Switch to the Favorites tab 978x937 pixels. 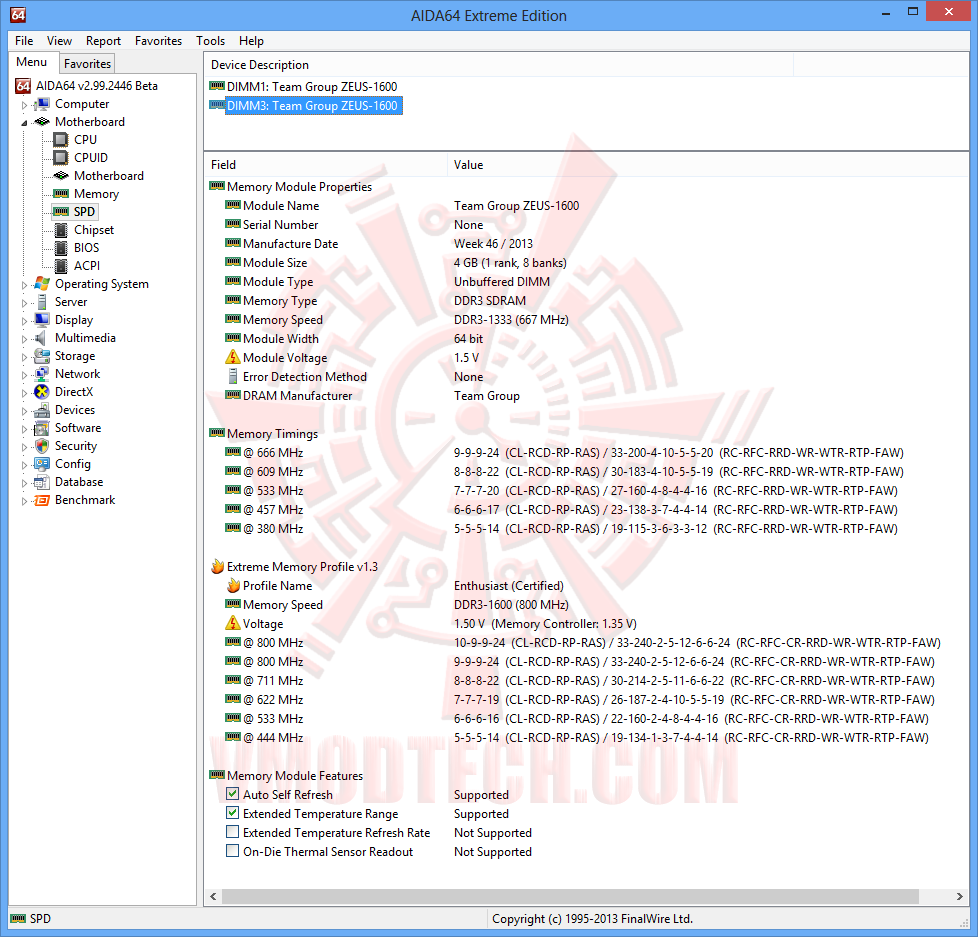(87, 64)
